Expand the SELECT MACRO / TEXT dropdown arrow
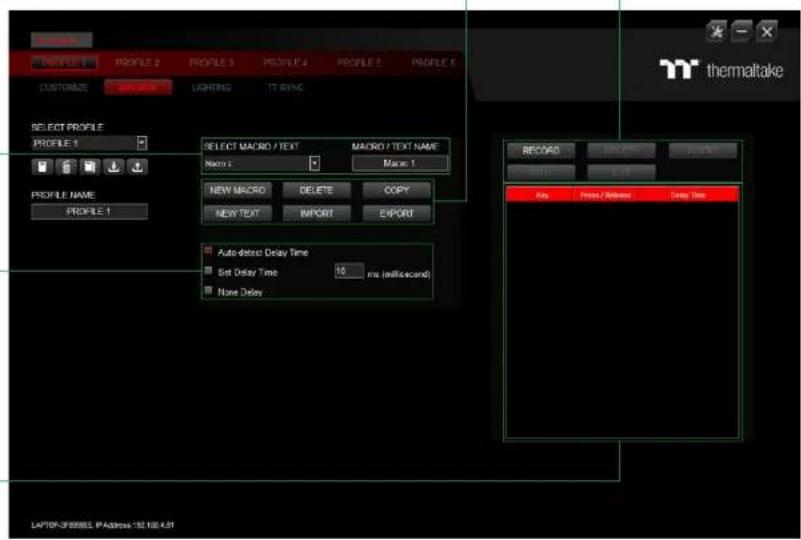801x540 pixels. 315,163
